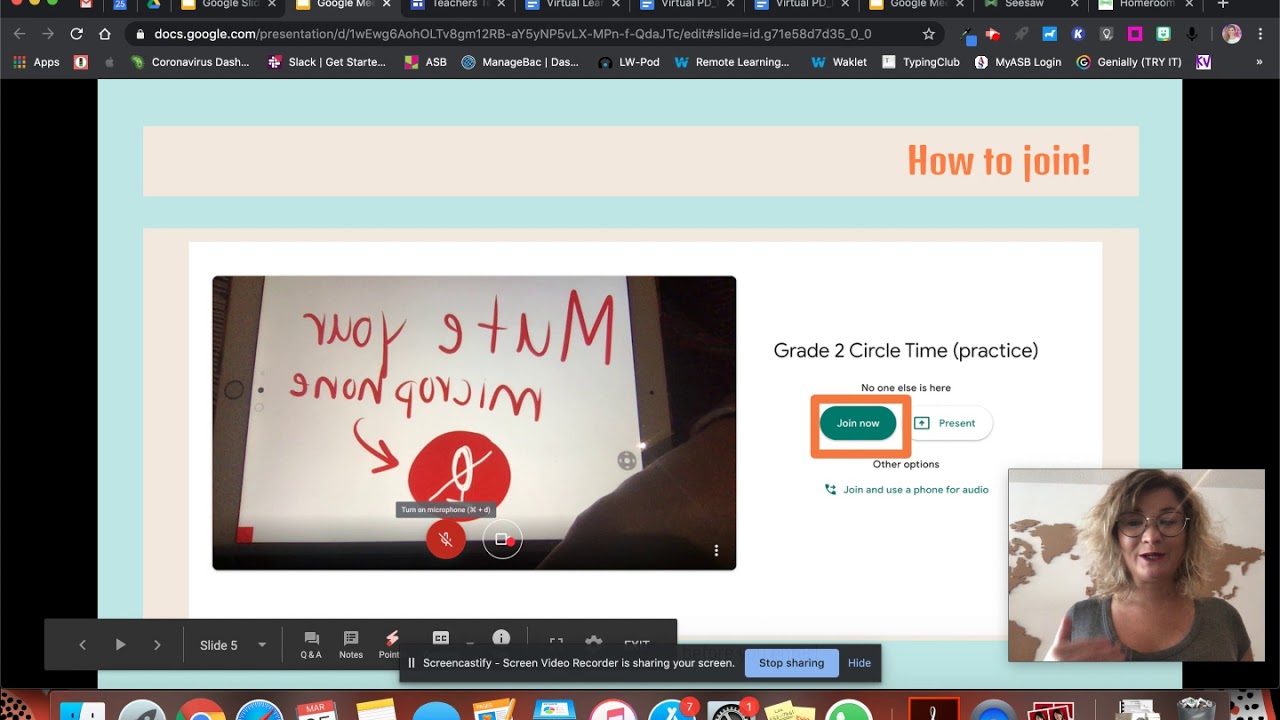1280x720 pixels.
Task: Switch to the Seesaw tab
Action: pos(1024,4)
